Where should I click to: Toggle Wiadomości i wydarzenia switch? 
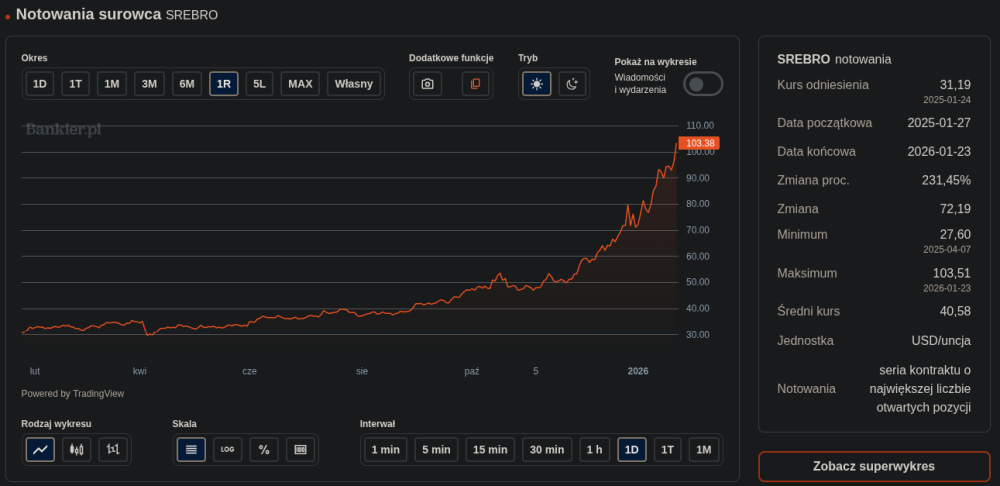click(702, 84)
